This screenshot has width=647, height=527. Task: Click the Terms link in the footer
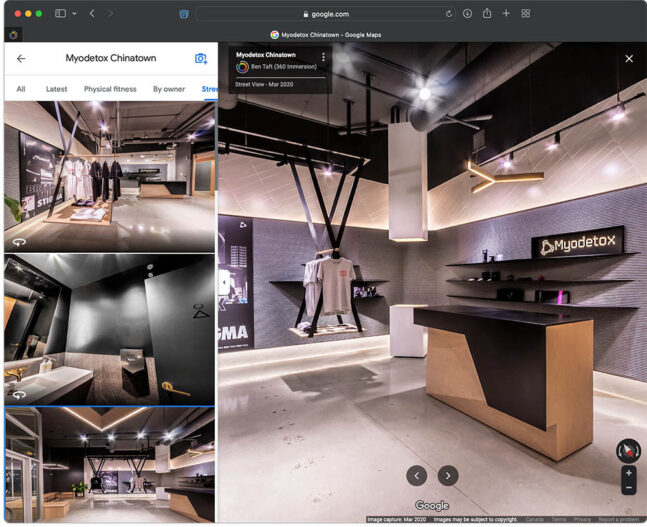click(x=559, y=519)
